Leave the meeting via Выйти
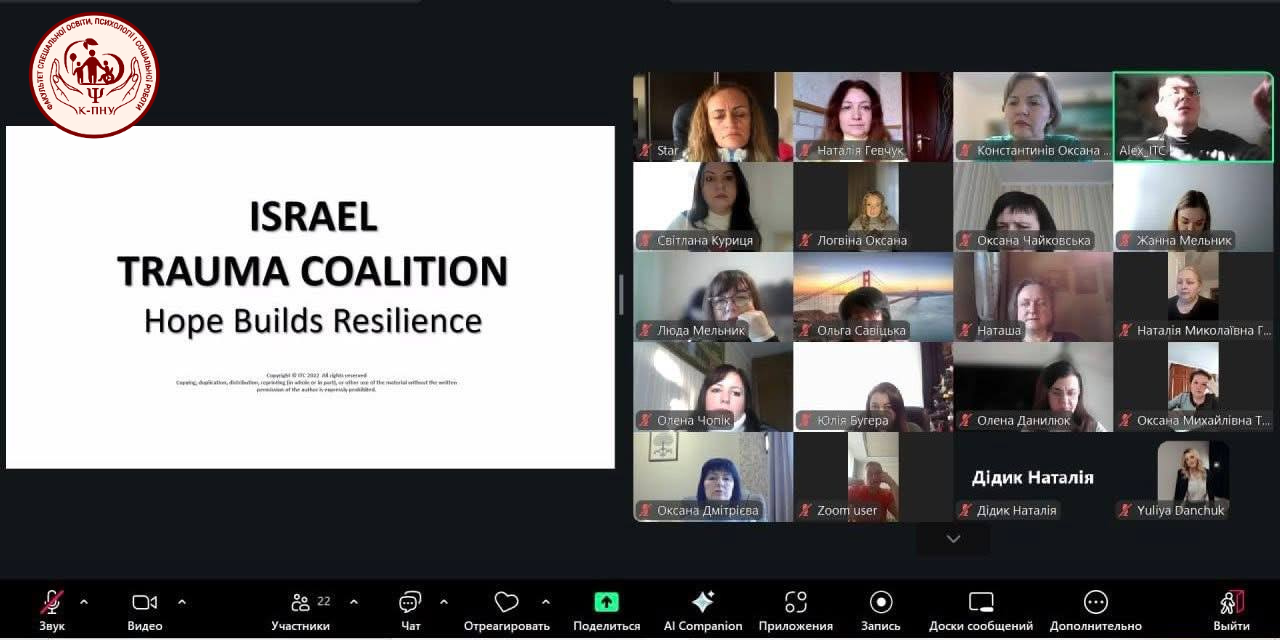 [x=1231, y=603]
